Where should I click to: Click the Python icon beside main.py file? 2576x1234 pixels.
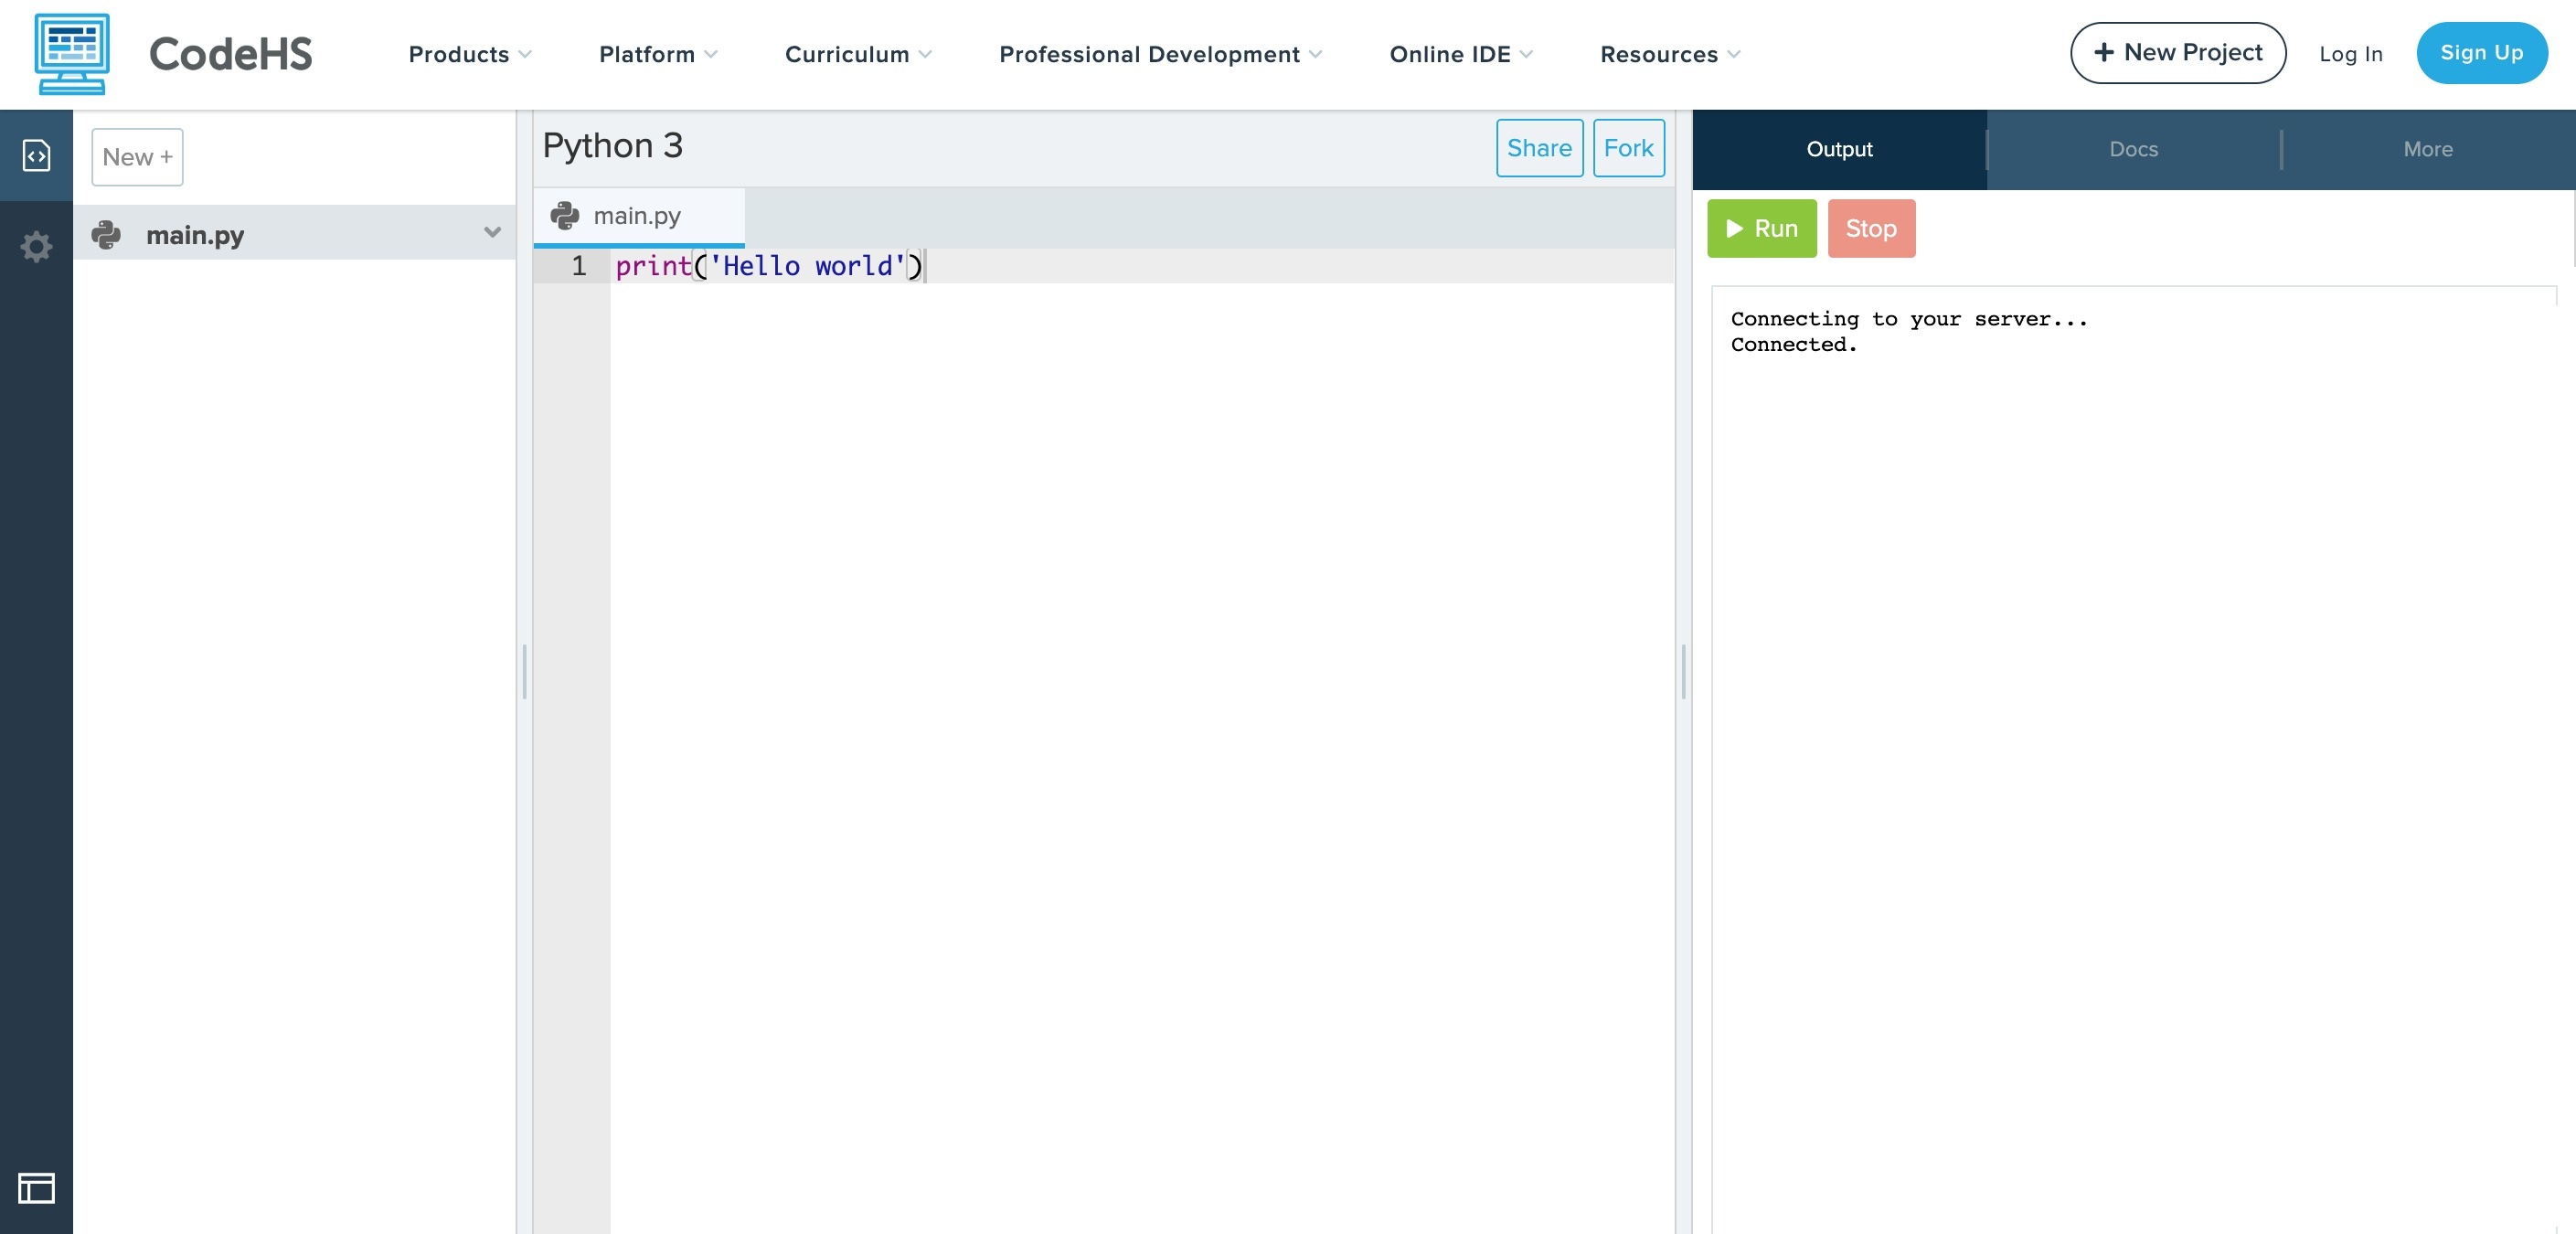tap(107, 235)
